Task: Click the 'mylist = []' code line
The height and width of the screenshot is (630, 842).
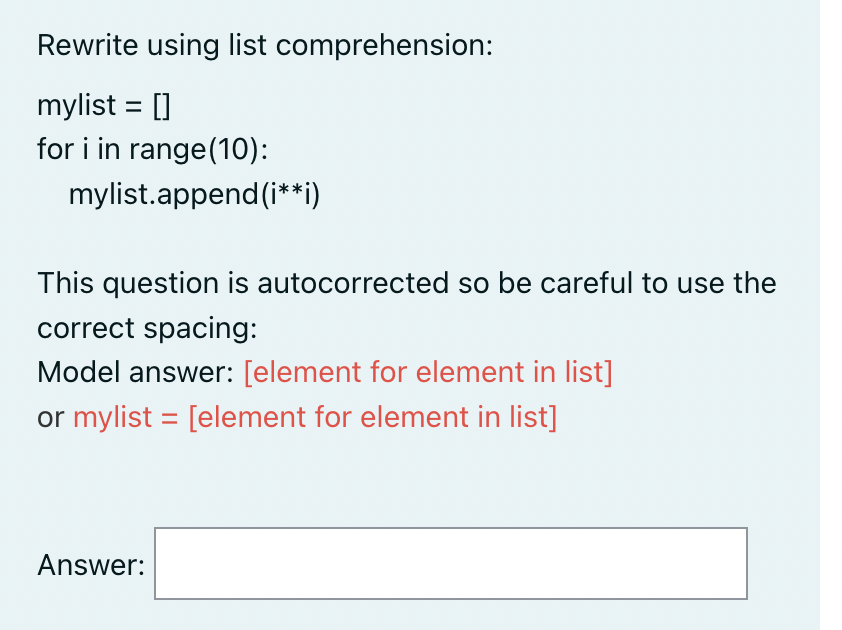Action: coord(104,105)
